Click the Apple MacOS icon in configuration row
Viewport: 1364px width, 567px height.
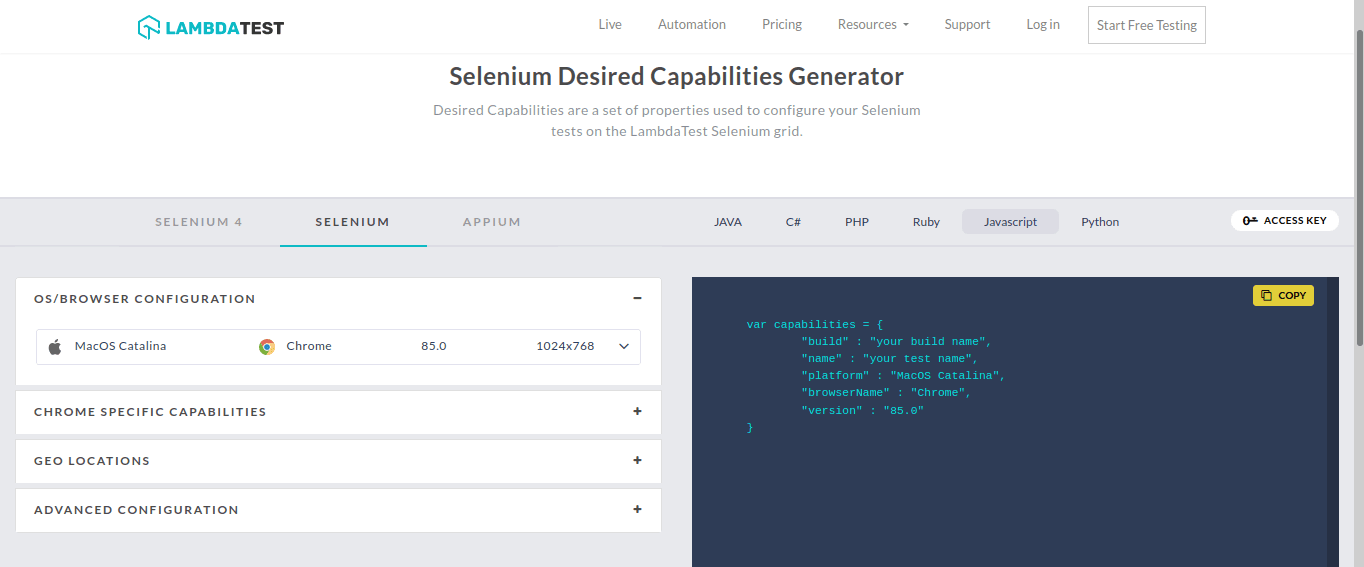point(55,347)
